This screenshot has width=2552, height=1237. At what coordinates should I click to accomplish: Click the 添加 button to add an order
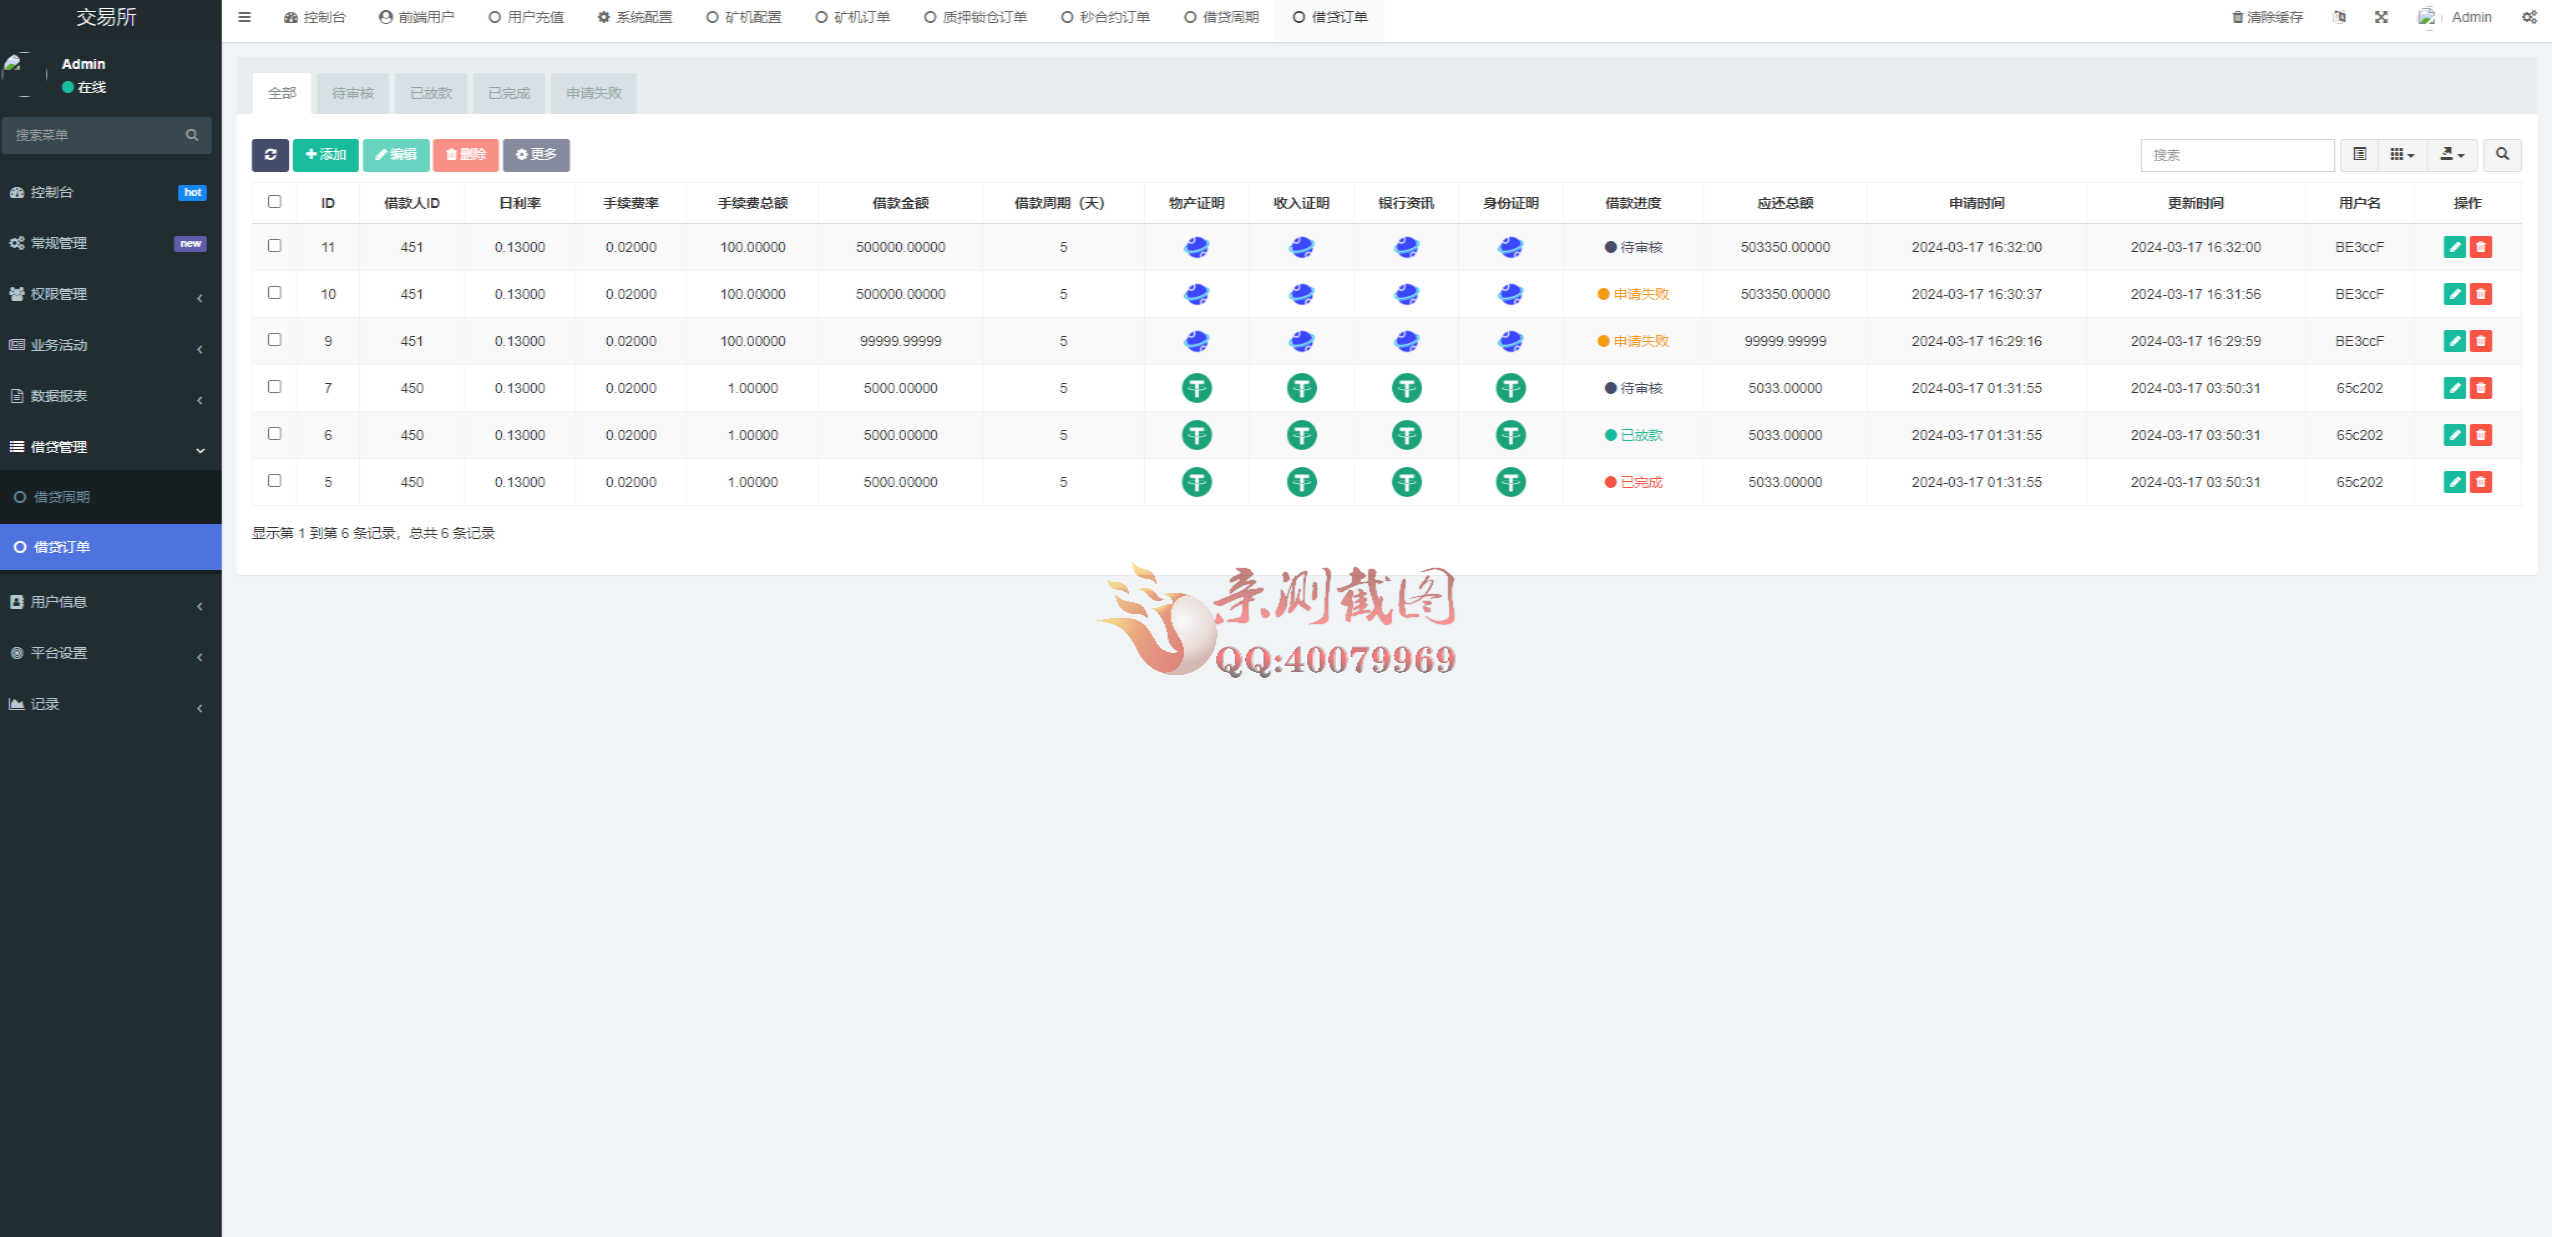click(325, 155)
